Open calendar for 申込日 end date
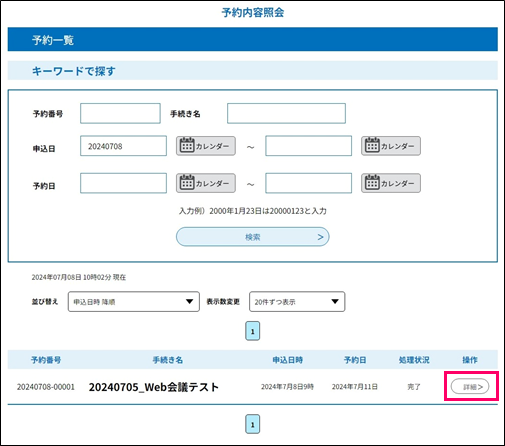 391,146
